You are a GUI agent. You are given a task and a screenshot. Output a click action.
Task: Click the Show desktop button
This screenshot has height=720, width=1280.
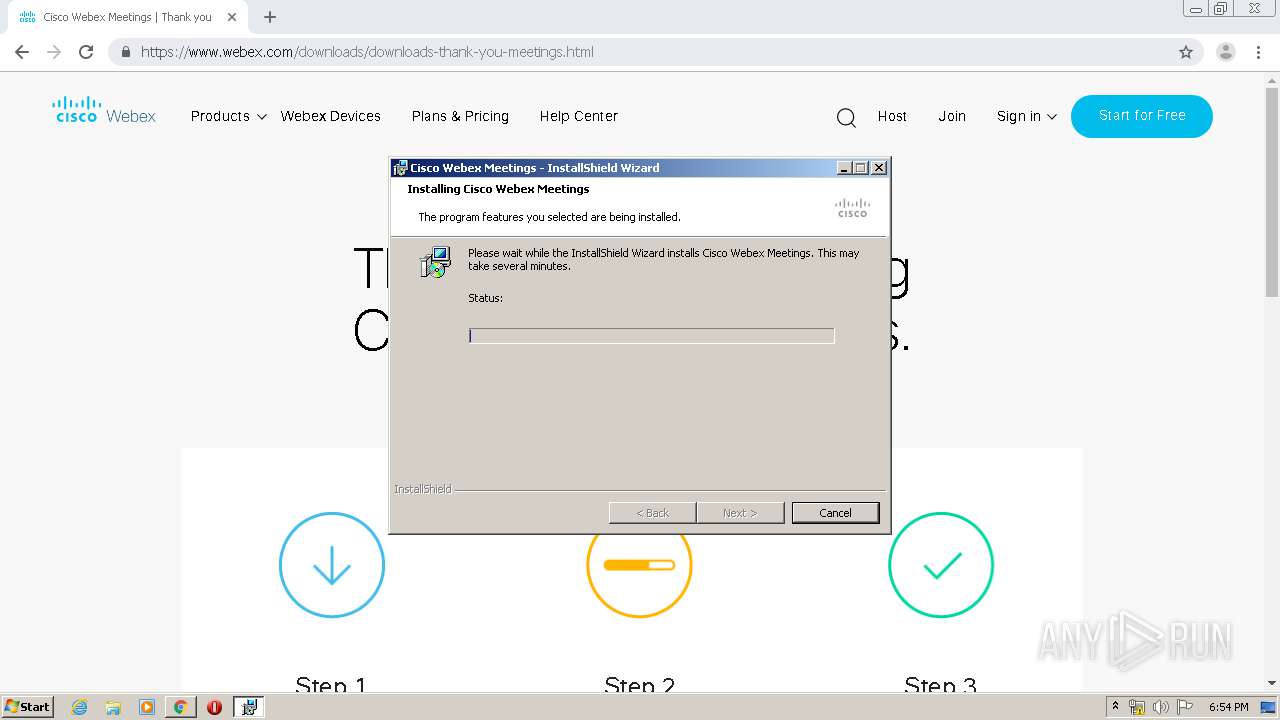click(x=1269, y=707)
